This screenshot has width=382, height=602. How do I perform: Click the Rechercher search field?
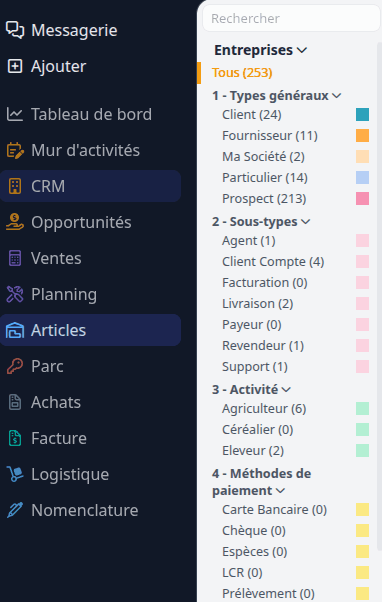coord(291,18)
